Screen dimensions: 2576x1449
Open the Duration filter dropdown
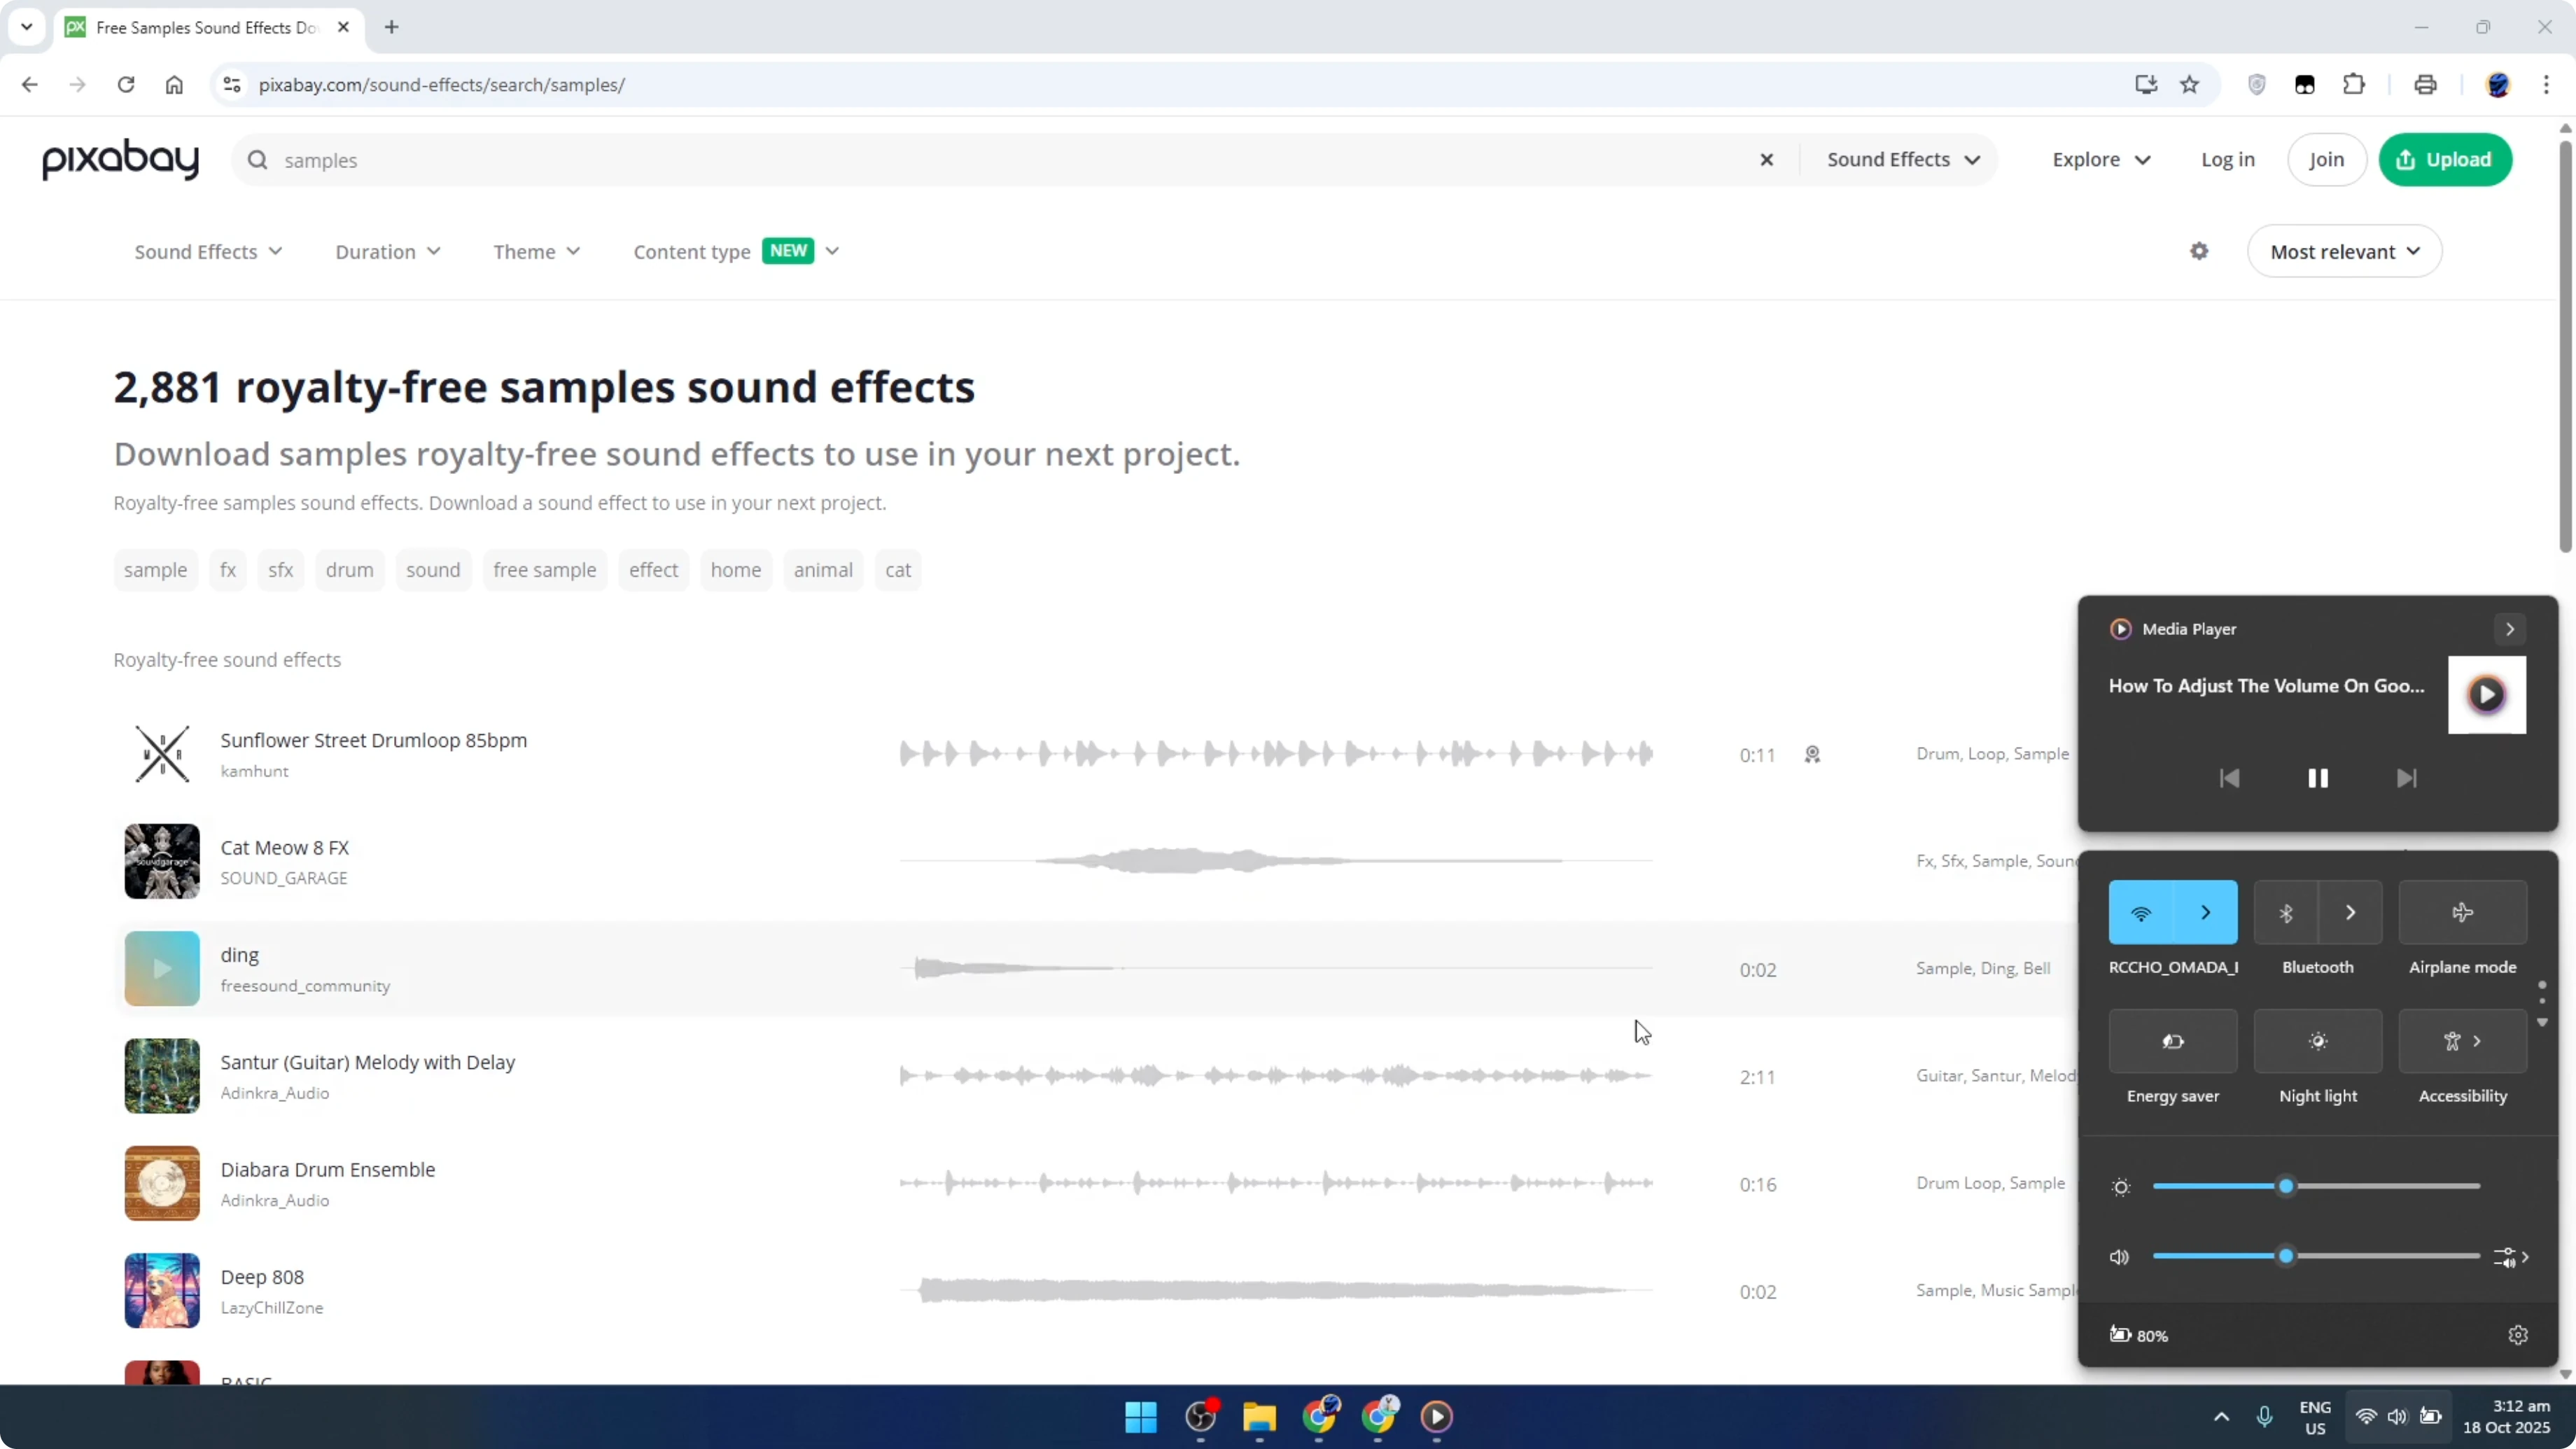tap(388, 251)
